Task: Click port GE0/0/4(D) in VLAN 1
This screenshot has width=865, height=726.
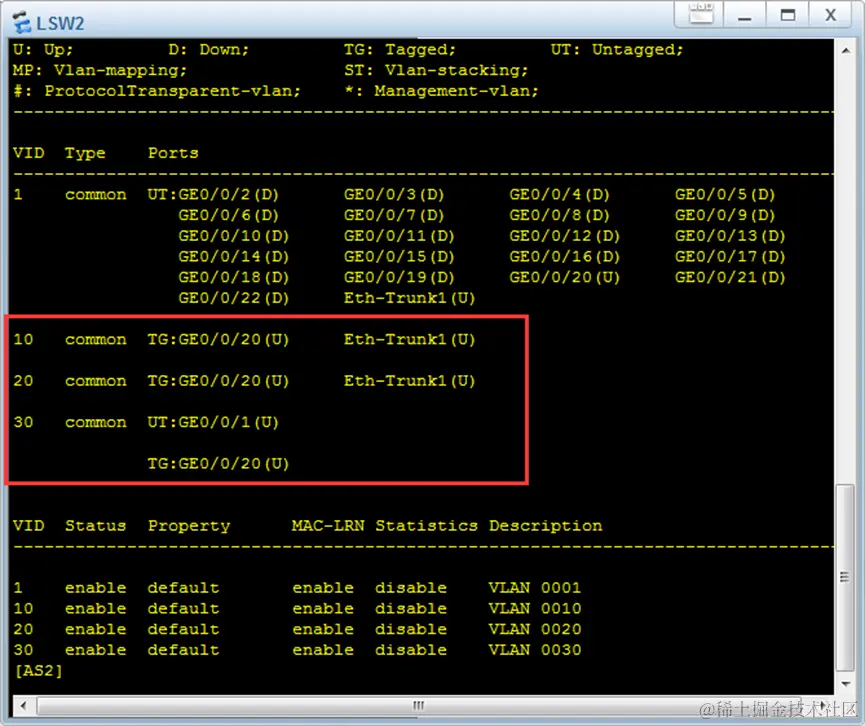Action: [x=559, y=194]
